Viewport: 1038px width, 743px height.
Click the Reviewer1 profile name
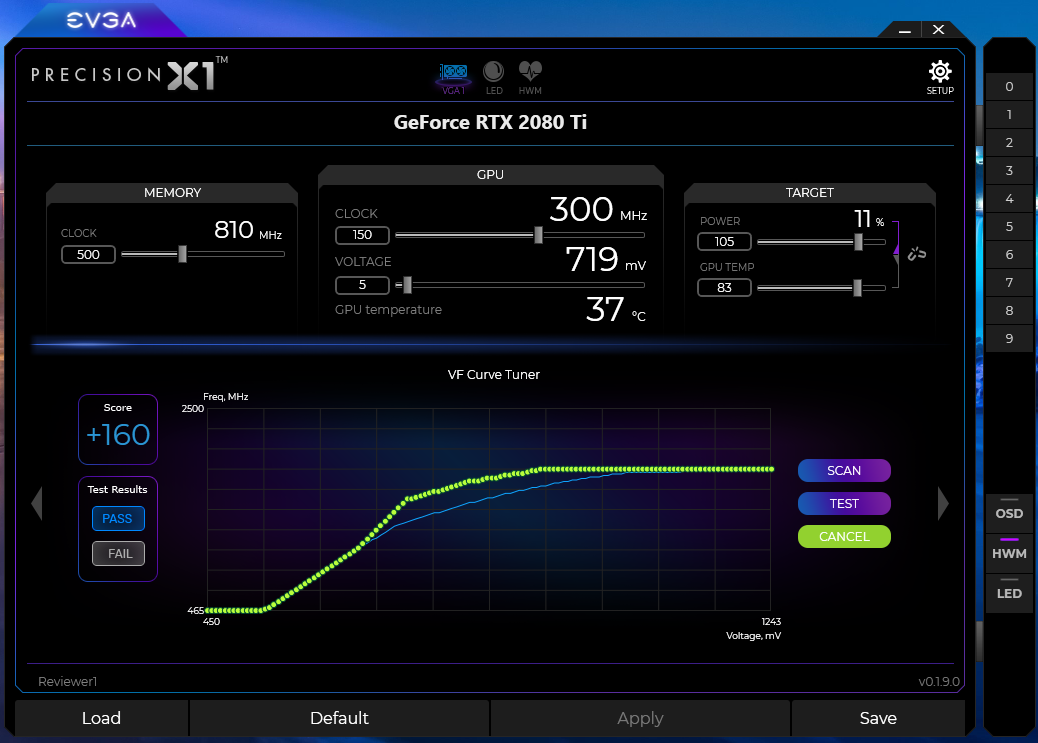click(x=68, y=681)
